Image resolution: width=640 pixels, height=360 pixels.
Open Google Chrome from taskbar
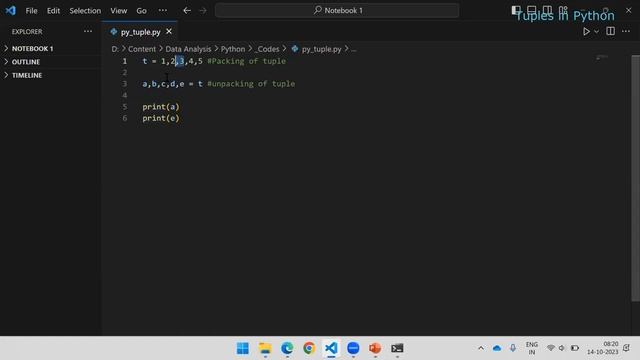tap(309, 348)
